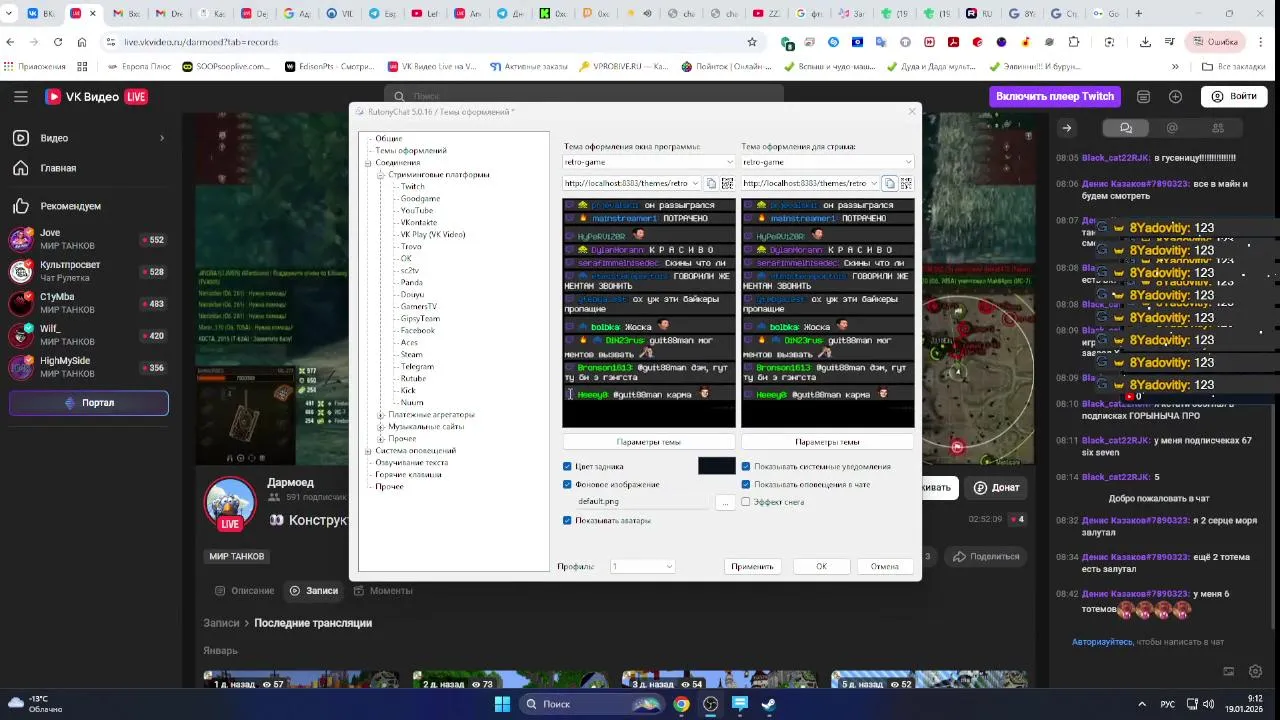Click the VK Видео LIVE logo
The image size is (1280, 720).
coord(96,96)
